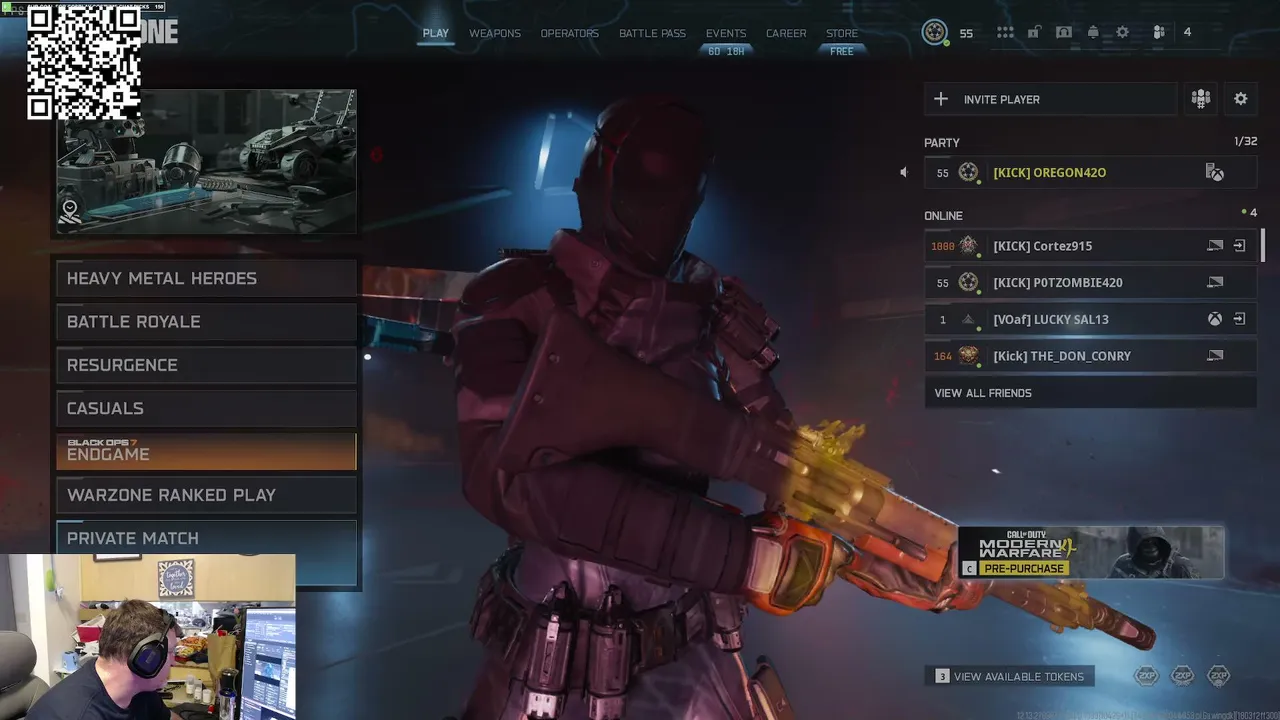Click P0TZOMBIE420's PC platform icon
The image size is (1280, 720).
pyautogui.click(x=1215, y=283)
